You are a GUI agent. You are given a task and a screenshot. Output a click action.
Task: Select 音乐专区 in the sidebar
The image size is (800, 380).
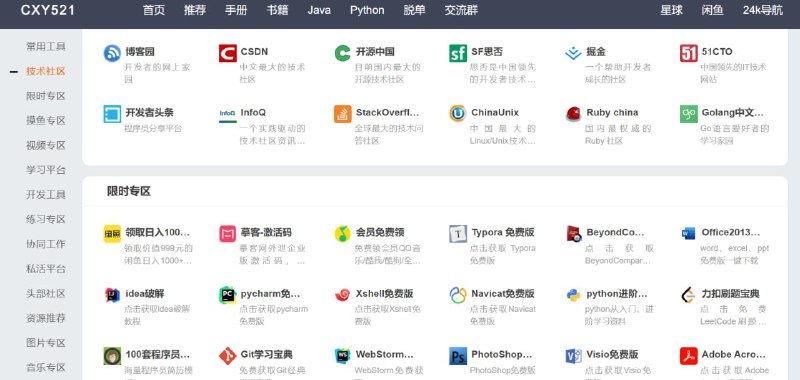(46, 367)
